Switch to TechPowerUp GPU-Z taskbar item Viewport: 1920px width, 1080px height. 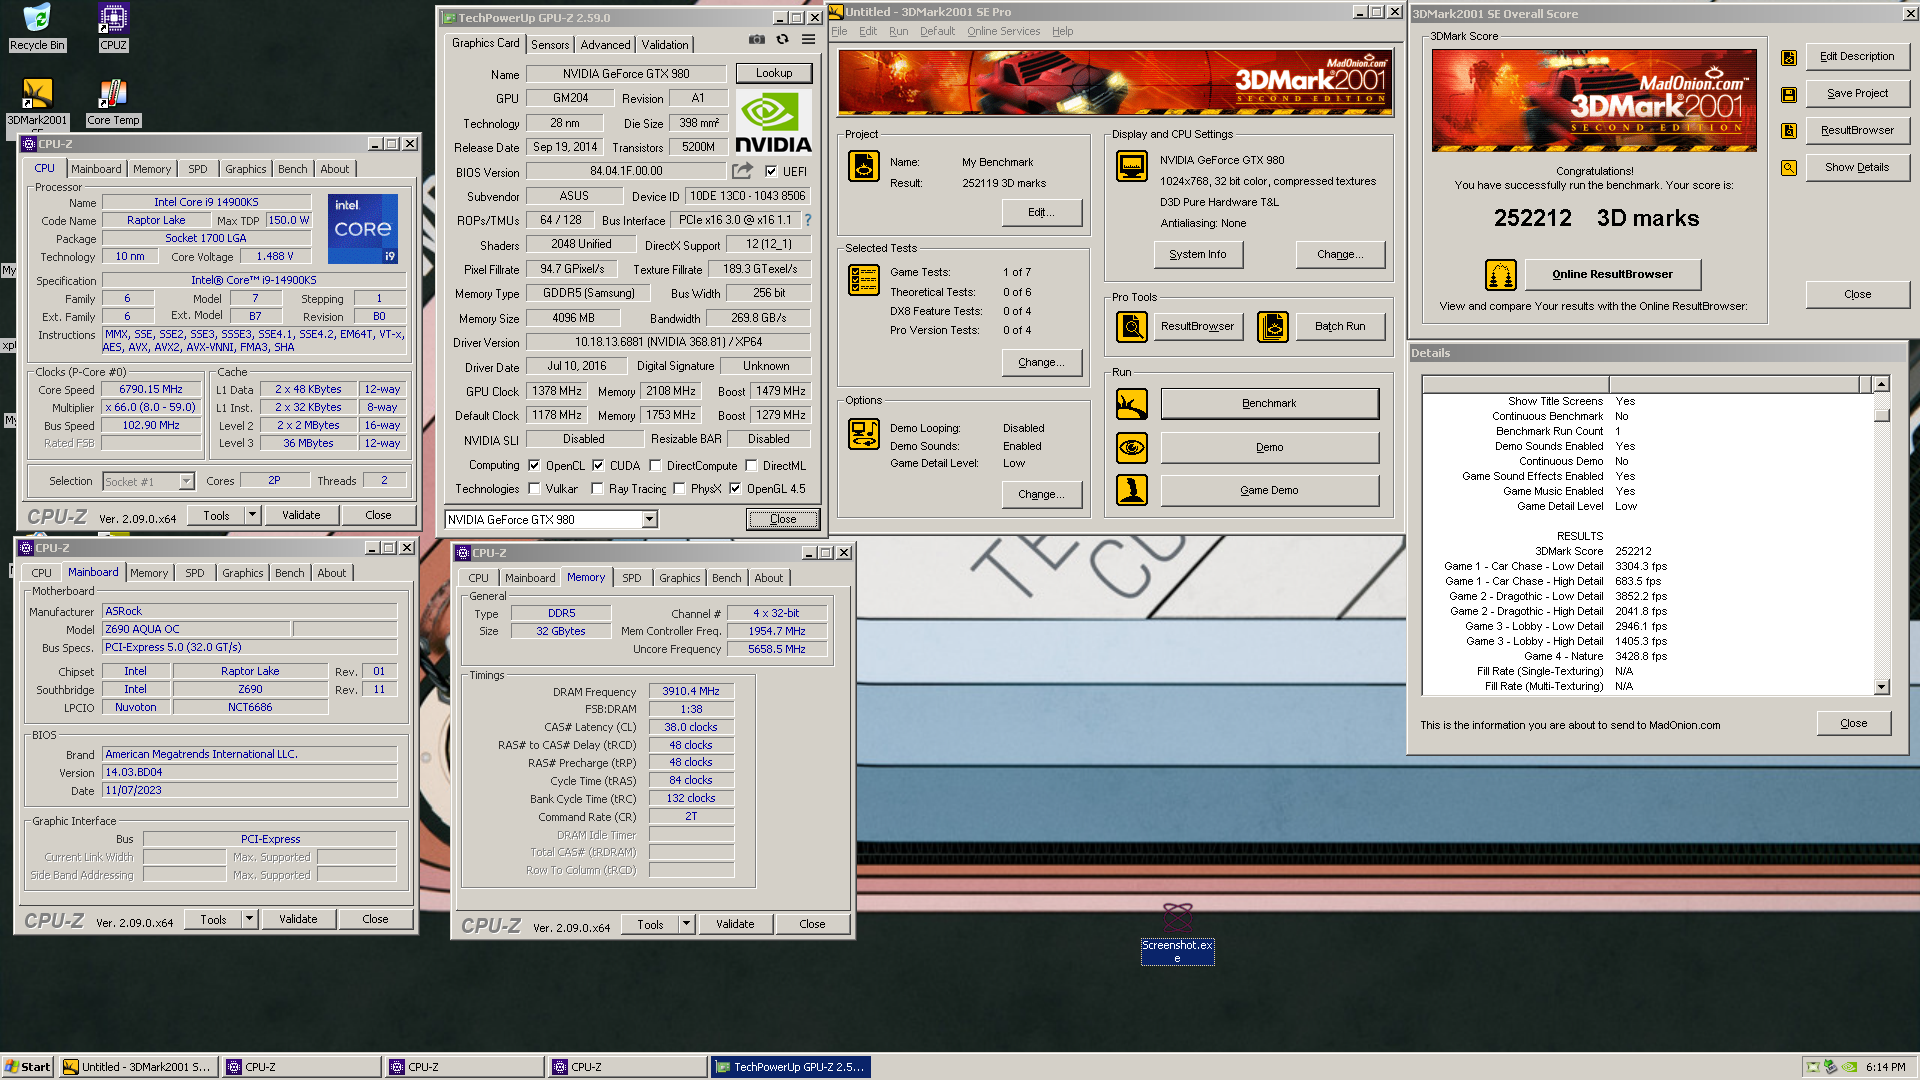790,1067
